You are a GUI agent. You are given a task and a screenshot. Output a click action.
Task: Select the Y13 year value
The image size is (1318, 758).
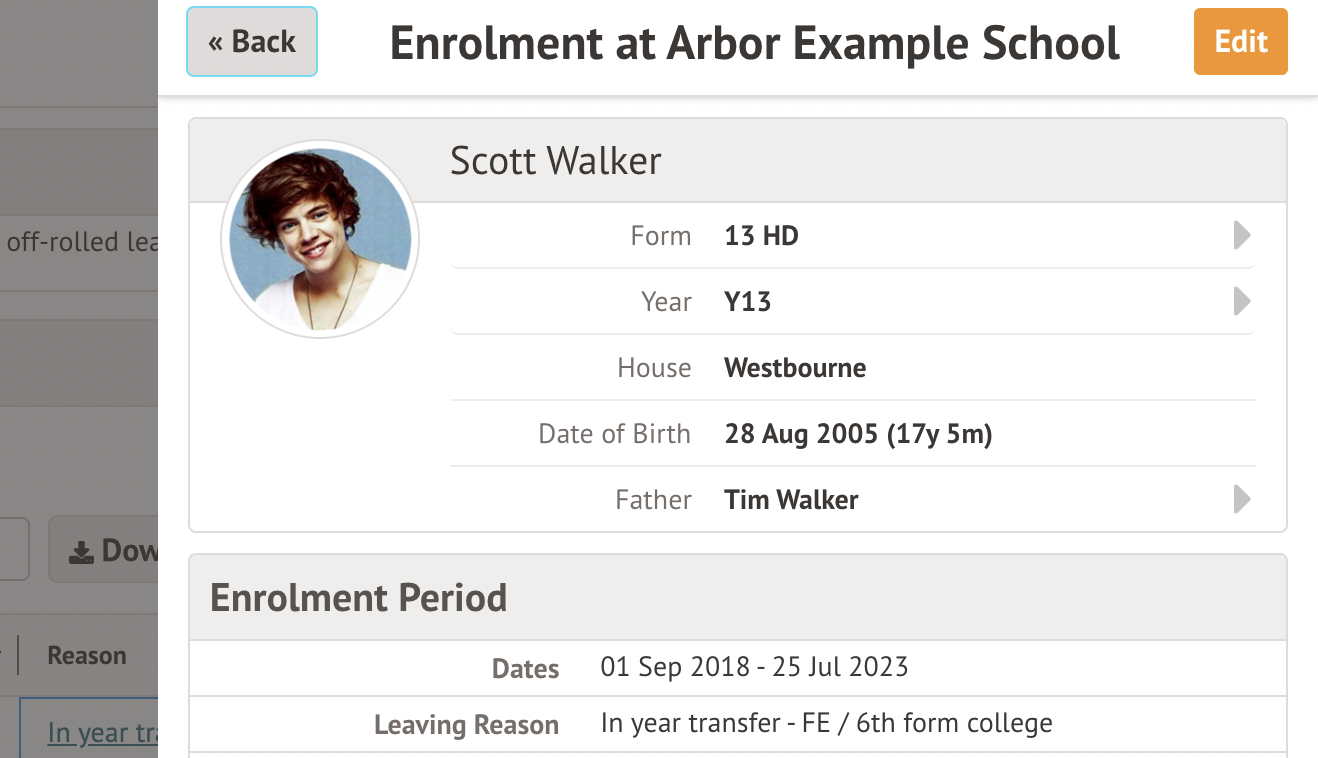coord(747,302)
